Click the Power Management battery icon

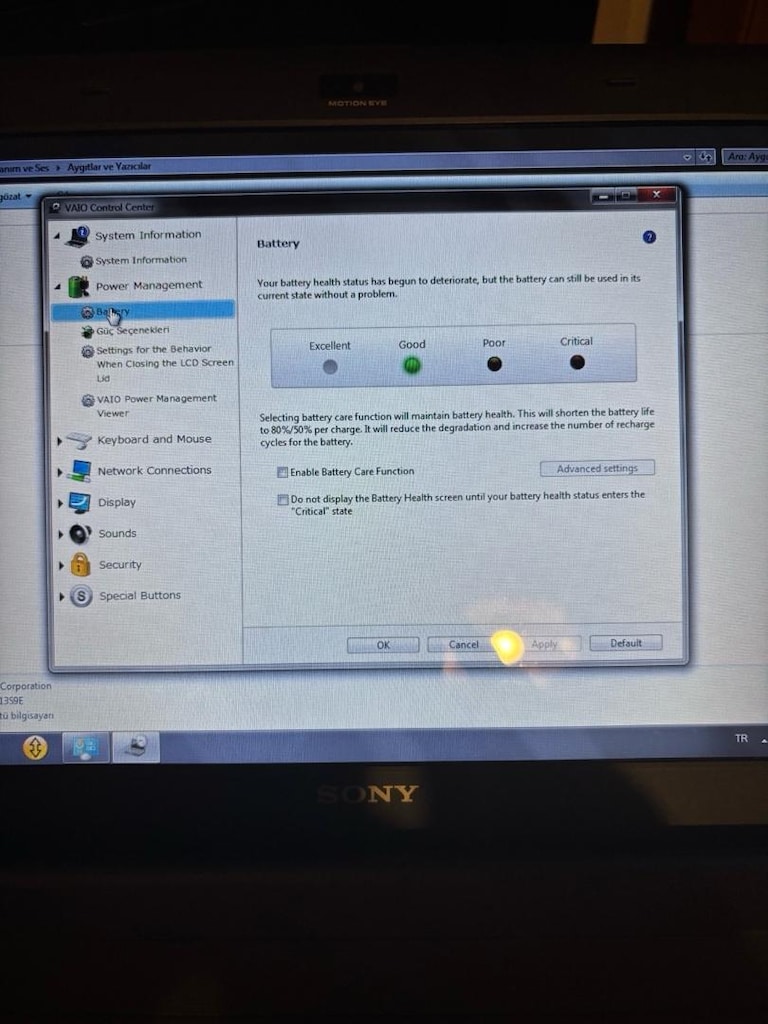coord(79,286)
